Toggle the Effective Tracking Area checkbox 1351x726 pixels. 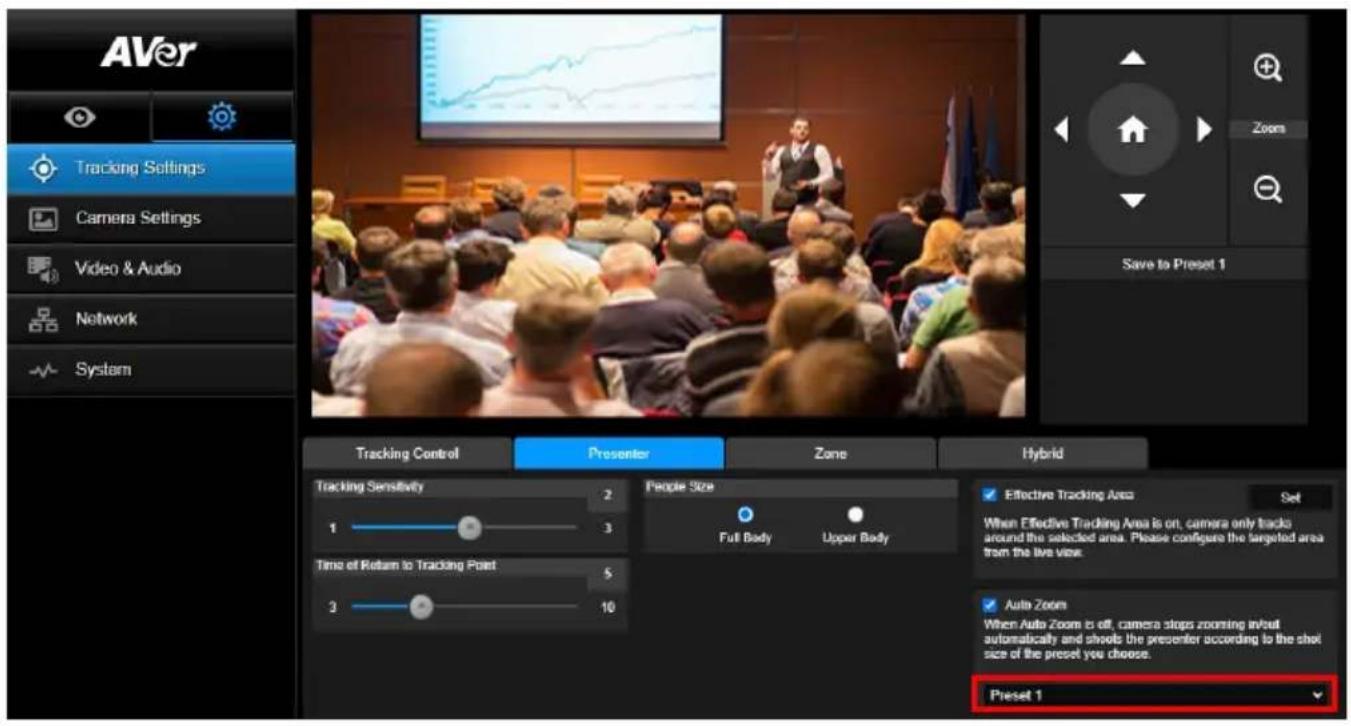[x=991, y=494]
